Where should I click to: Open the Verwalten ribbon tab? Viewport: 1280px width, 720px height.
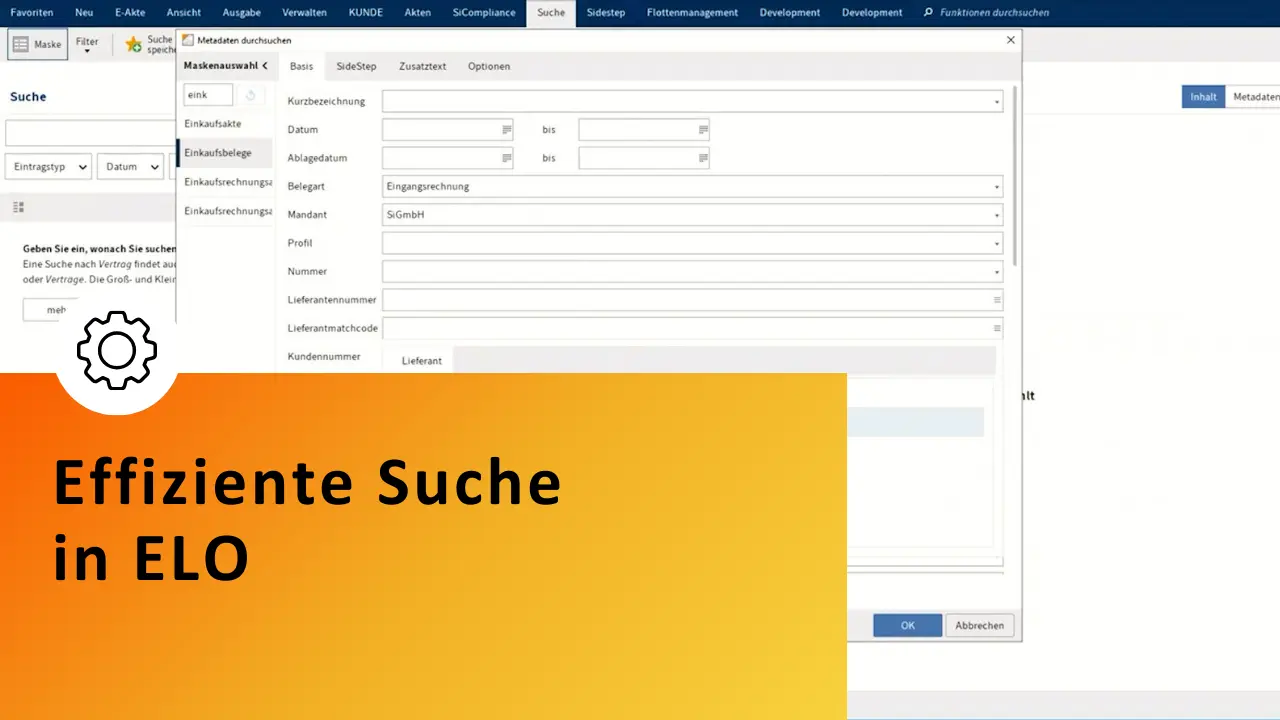[x=305, y=13]
